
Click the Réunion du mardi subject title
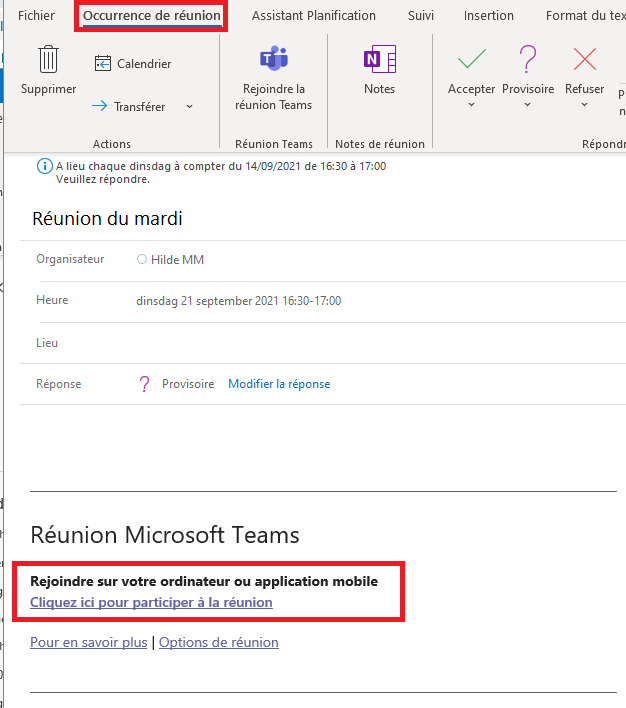[107, 219]
